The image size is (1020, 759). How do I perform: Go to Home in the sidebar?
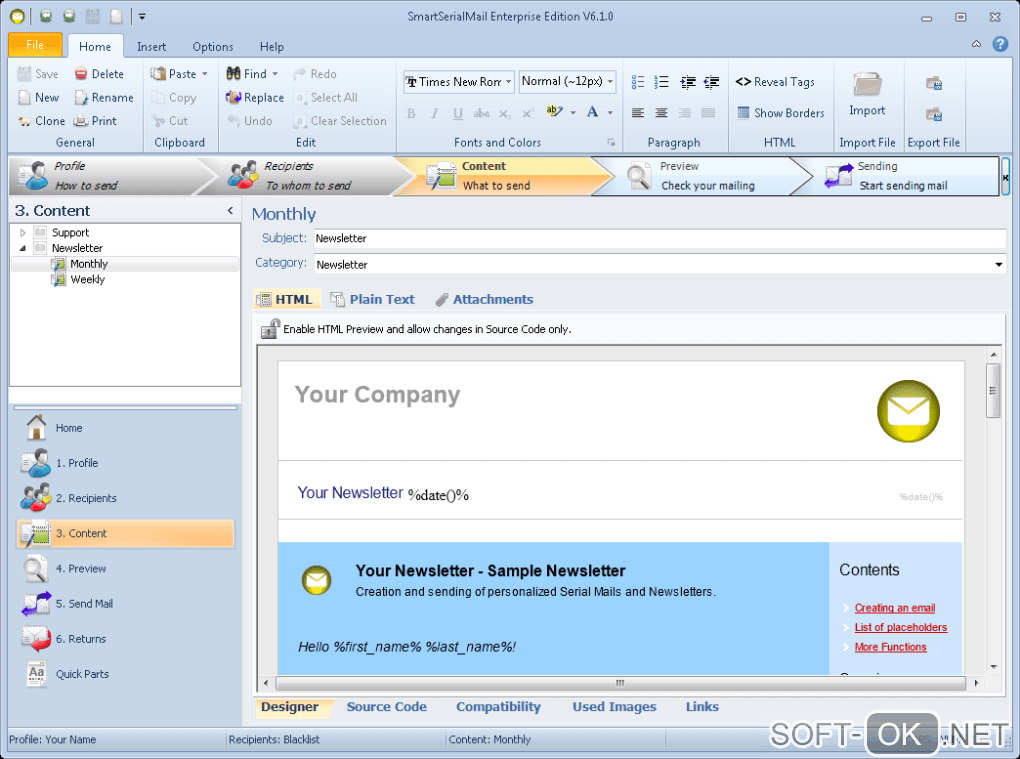click(69, 428)
